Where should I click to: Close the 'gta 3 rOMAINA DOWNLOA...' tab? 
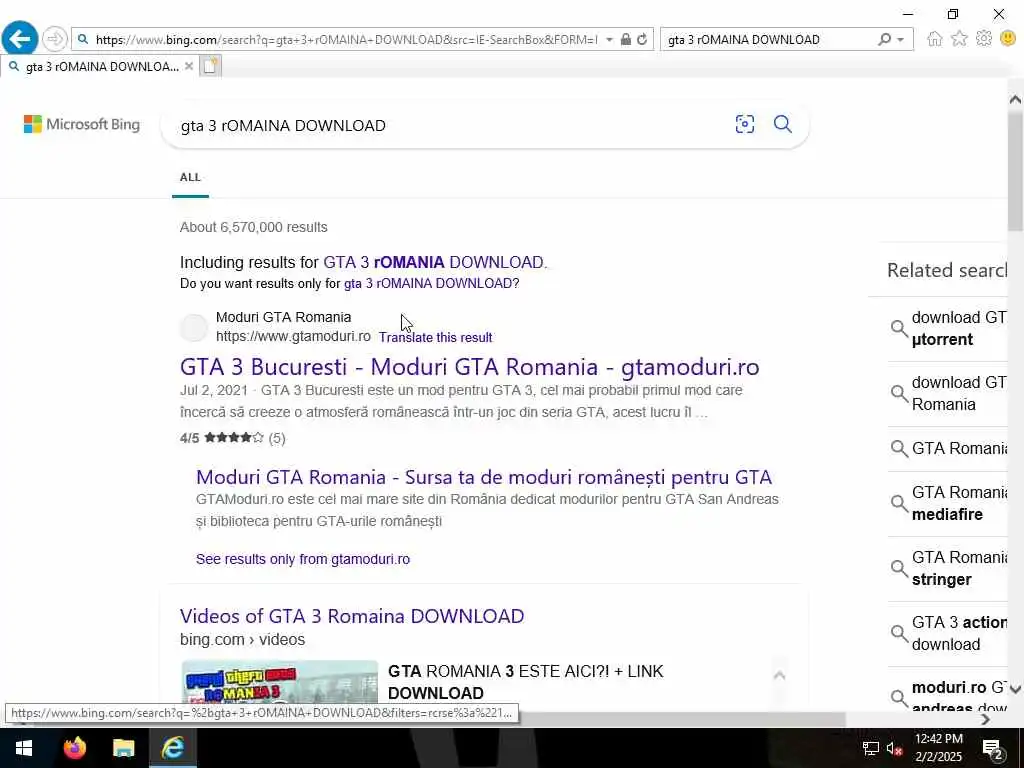coord(189,66)
